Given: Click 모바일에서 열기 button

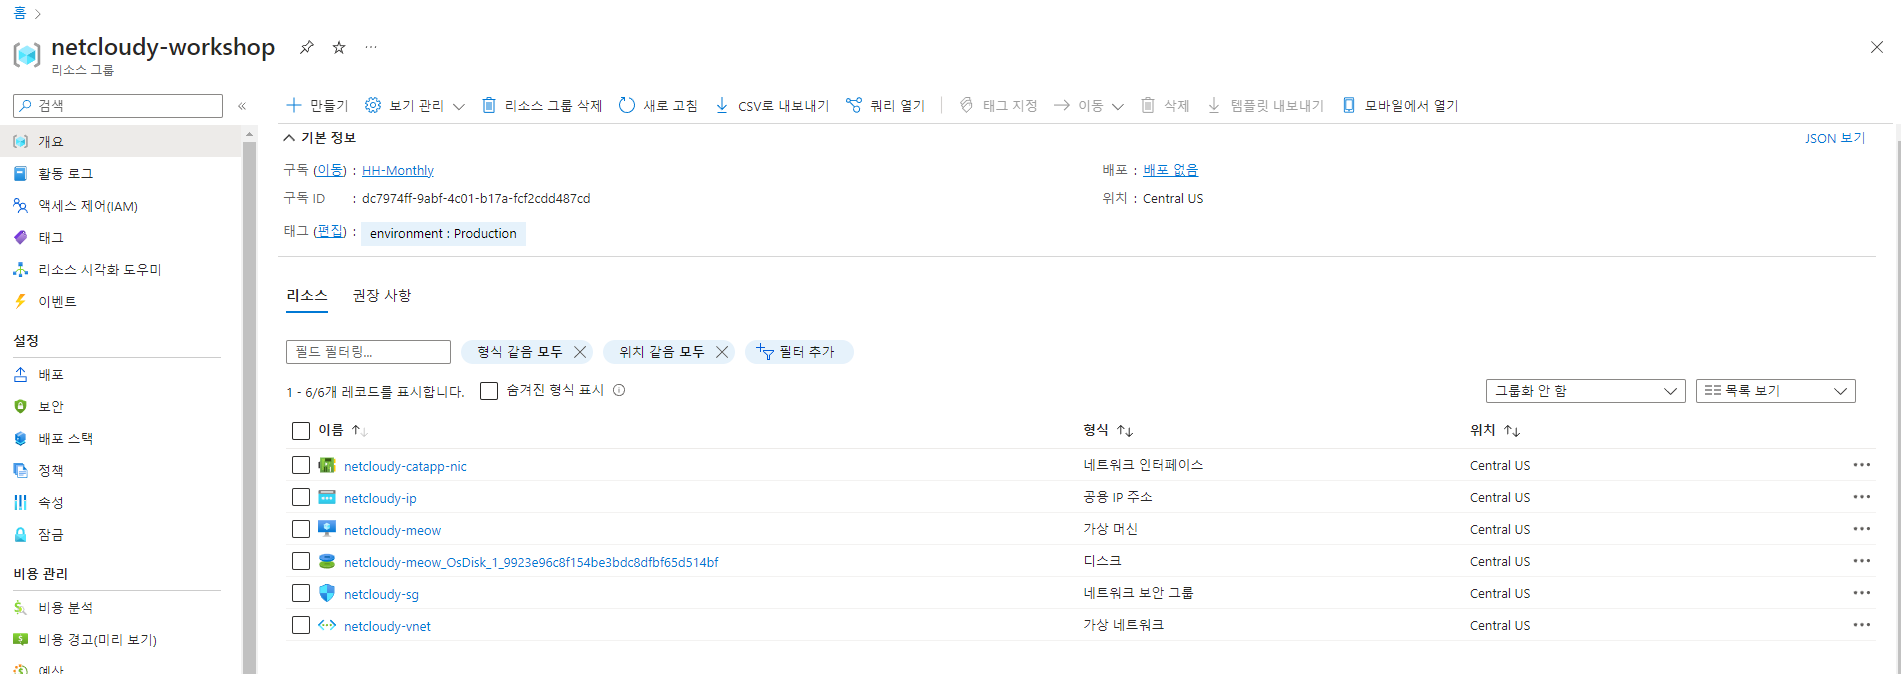Looking at the screenshot, I should (1400, 105).
